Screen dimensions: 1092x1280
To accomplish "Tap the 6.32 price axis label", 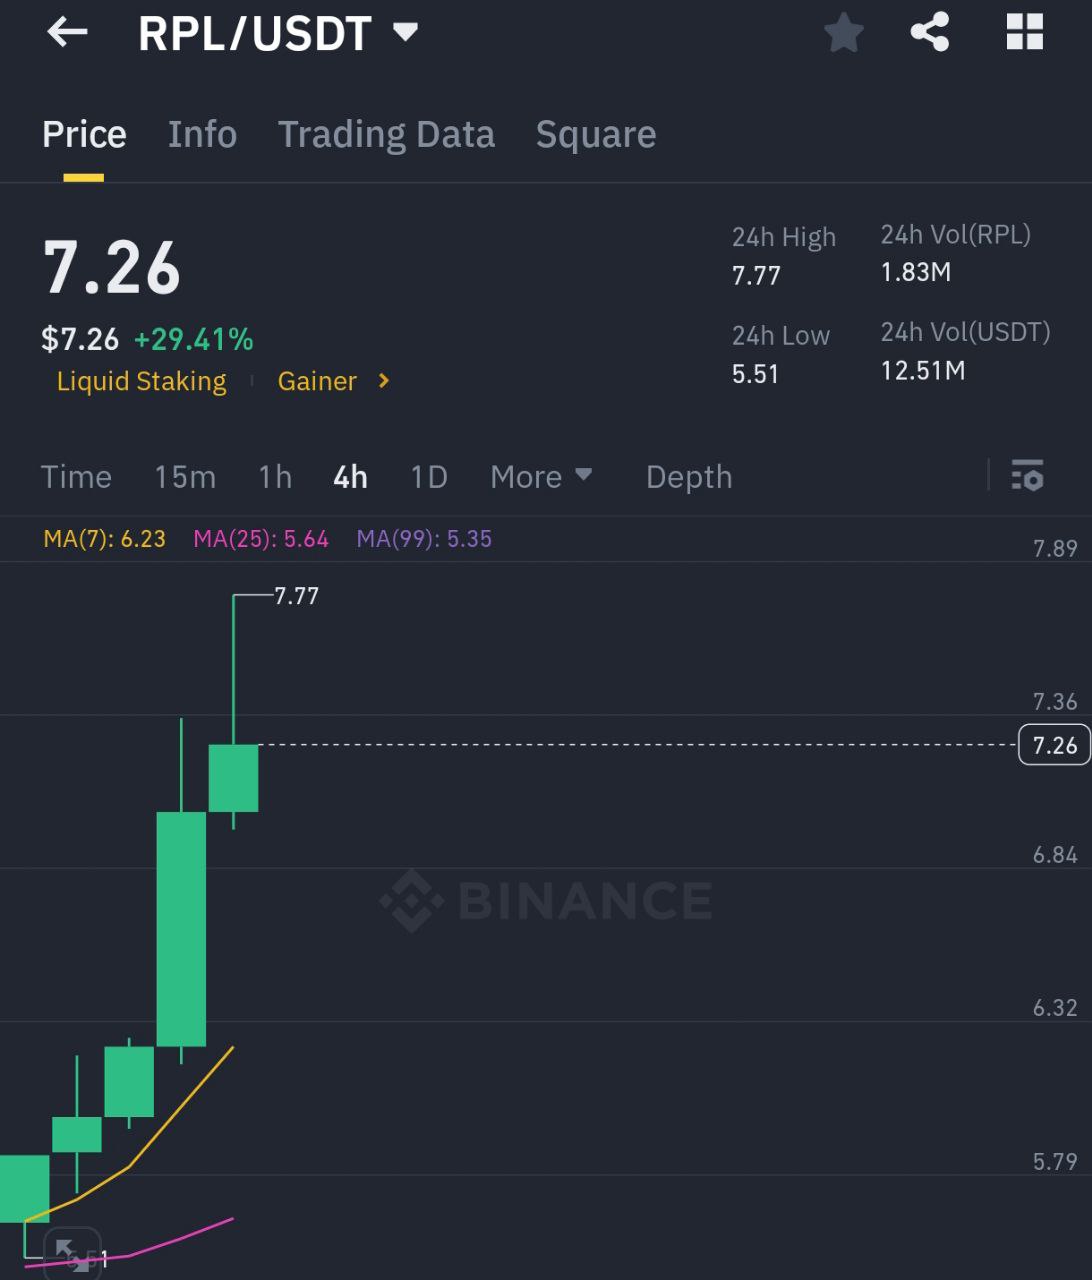I will pos(1055,1008).
